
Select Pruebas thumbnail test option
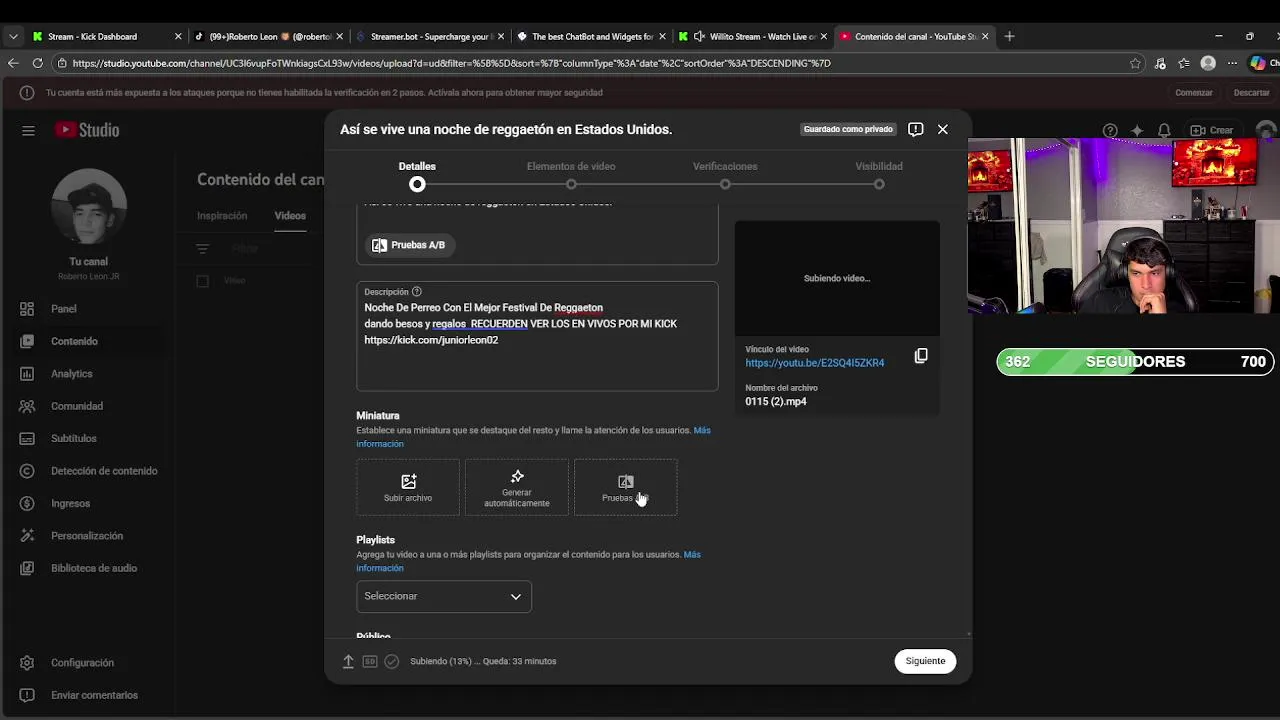626,488
